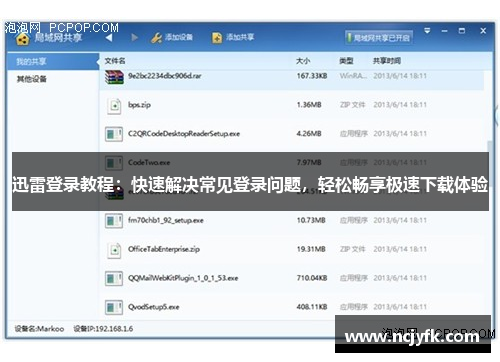This screenshot has height=362, width=500.
Task: Select the 我的共享 sidebar tab
Action: click(53, 62)
